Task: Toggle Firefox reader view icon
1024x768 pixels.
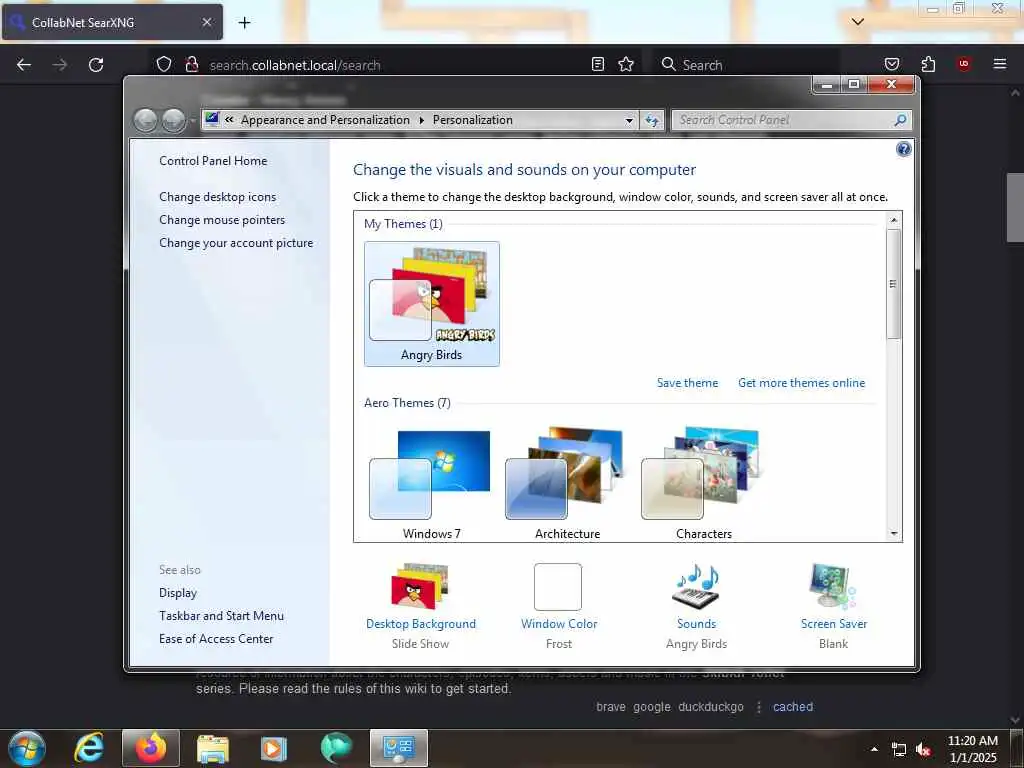Action: 598,64
